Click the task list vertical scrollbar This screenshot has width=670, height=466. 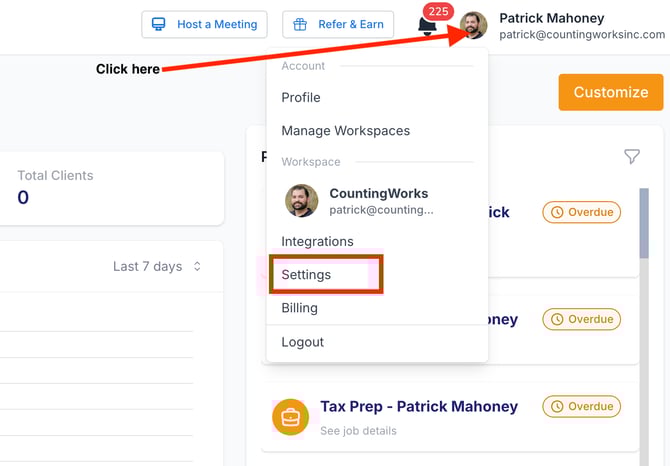click(x=643, y=230)
